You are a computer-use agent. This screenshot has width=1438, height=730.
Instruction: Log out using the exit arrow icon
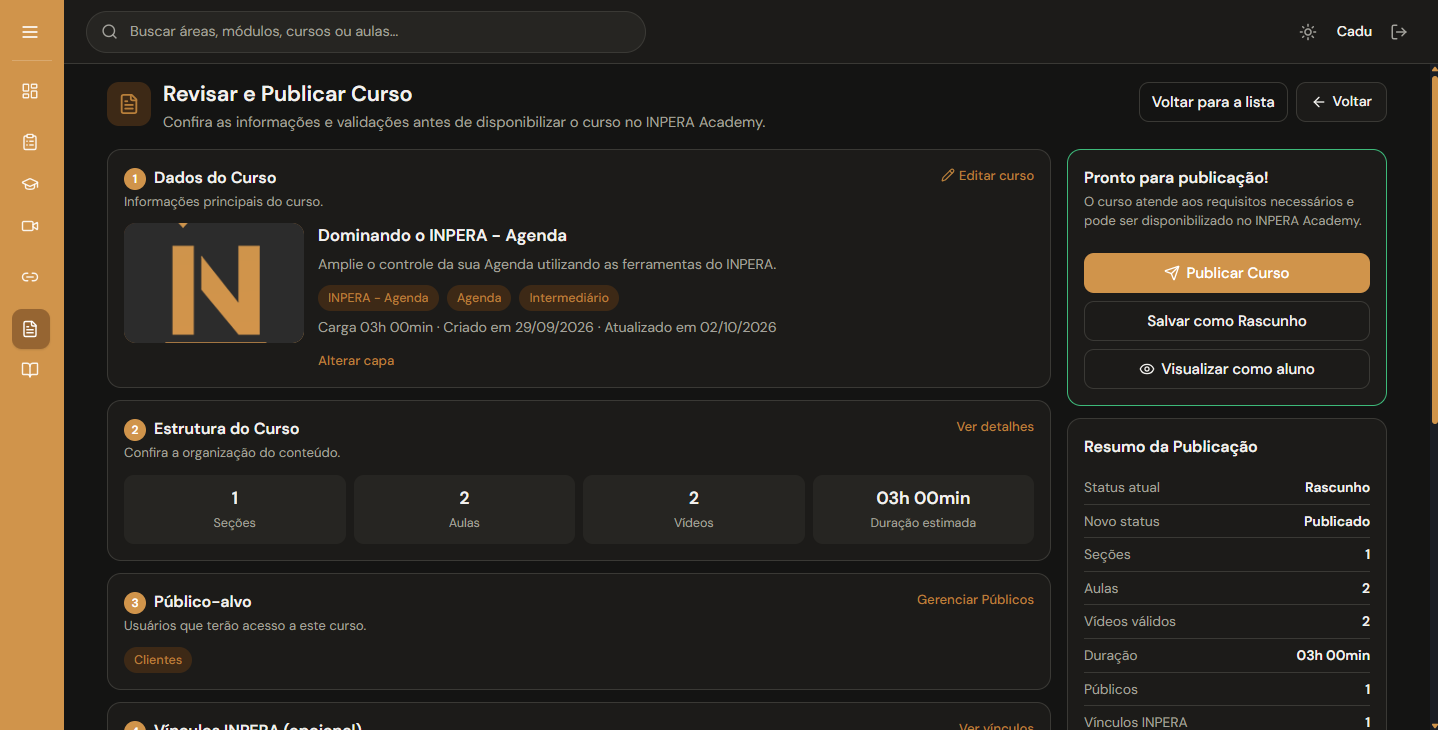coord(1399,32)
